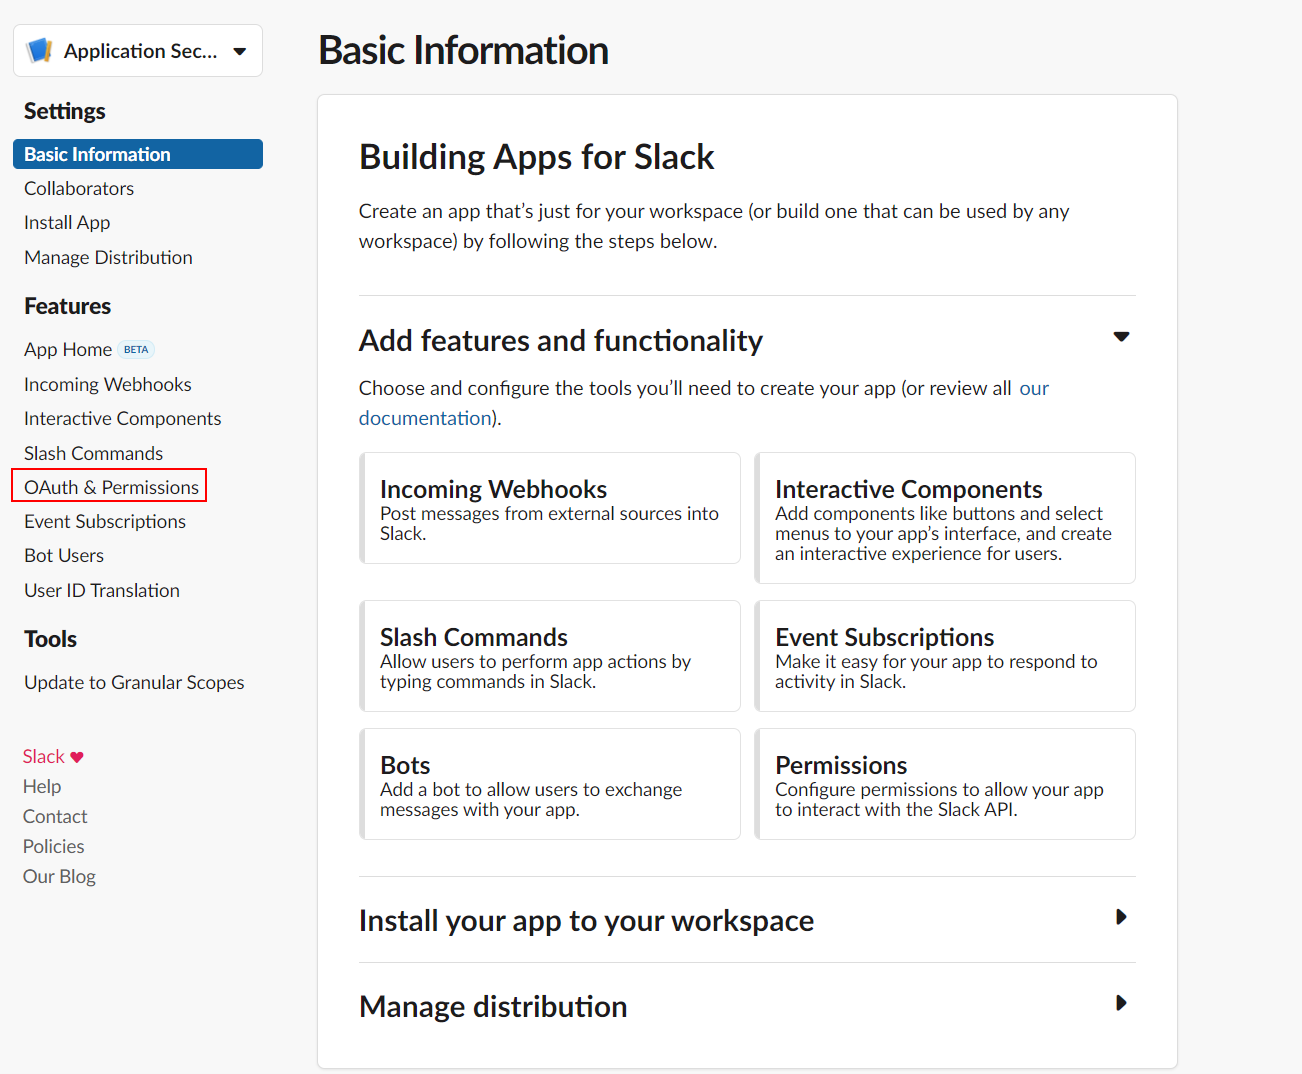This screenshot has width=1302, height=1074.
Task: Open Bot Users in the sidebar
Action: 64,555
